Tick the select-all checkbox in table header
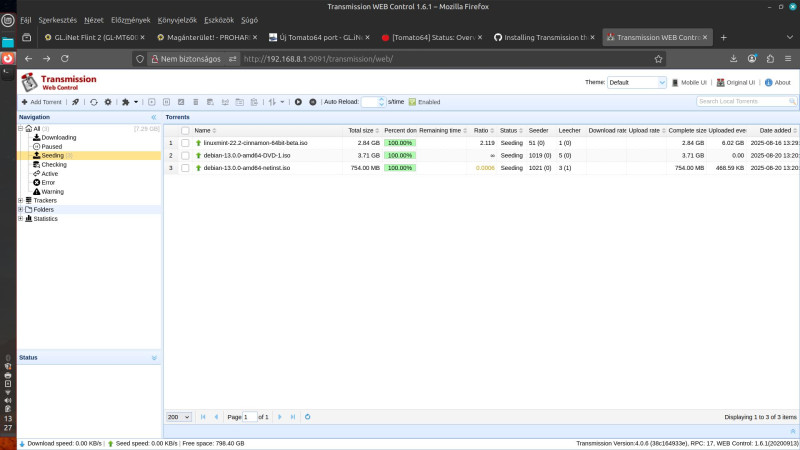 point(185,131)
